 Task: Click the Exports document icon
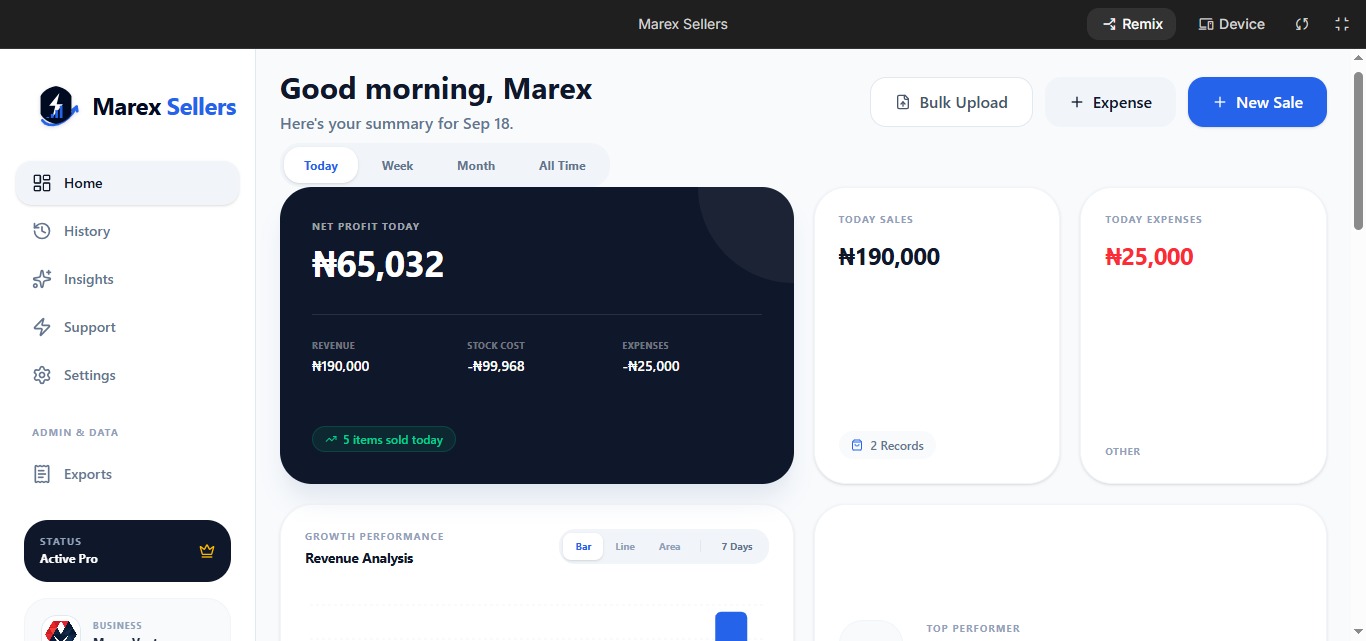point(42,474)
